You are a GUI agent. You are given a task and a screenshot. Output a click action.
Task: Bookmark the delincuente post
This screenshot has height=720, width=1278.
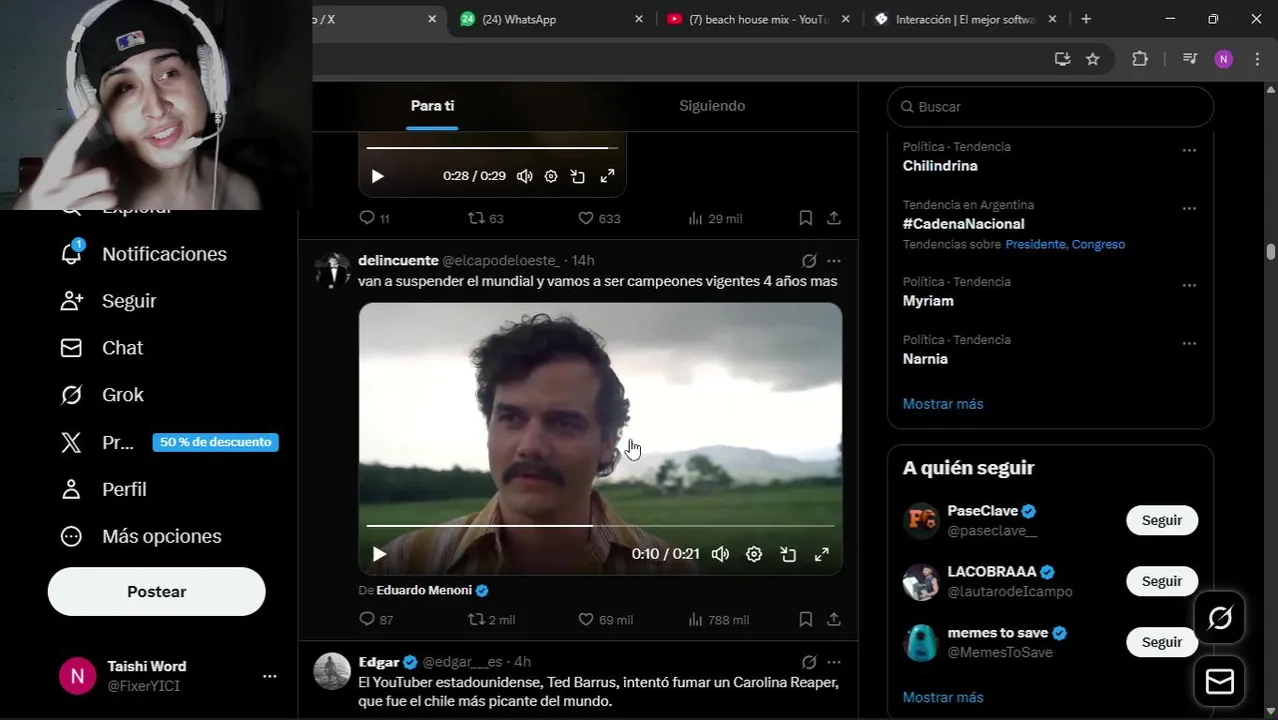[x=806, y=620]
